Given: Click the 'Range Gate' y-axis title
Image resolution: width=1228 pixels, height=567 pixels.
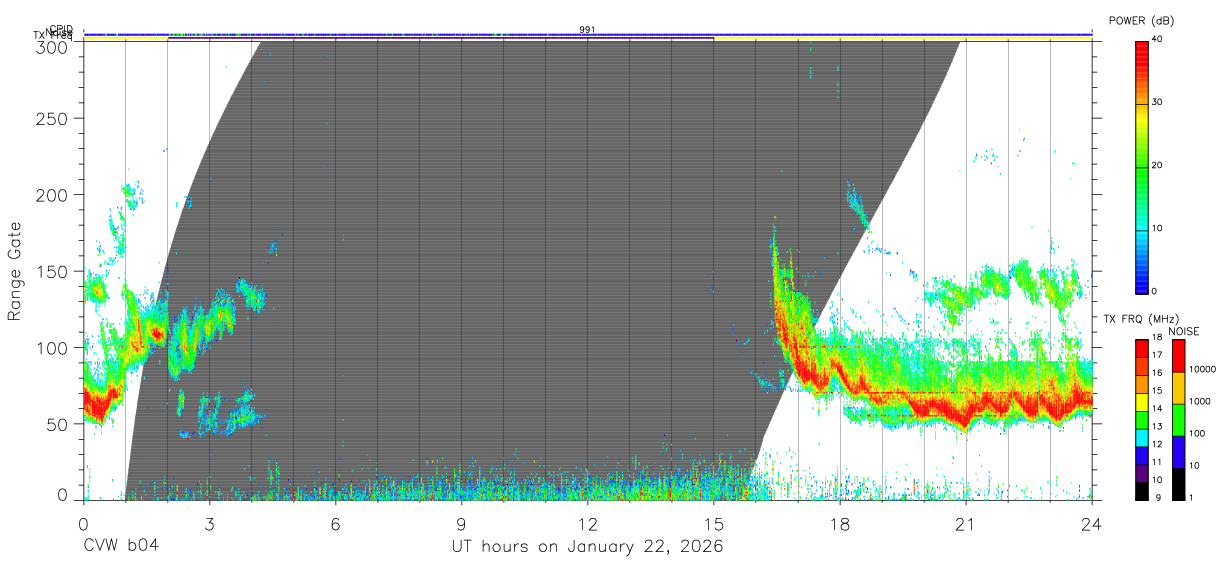Looking at the screenshot, I should (x=15, y=270).
